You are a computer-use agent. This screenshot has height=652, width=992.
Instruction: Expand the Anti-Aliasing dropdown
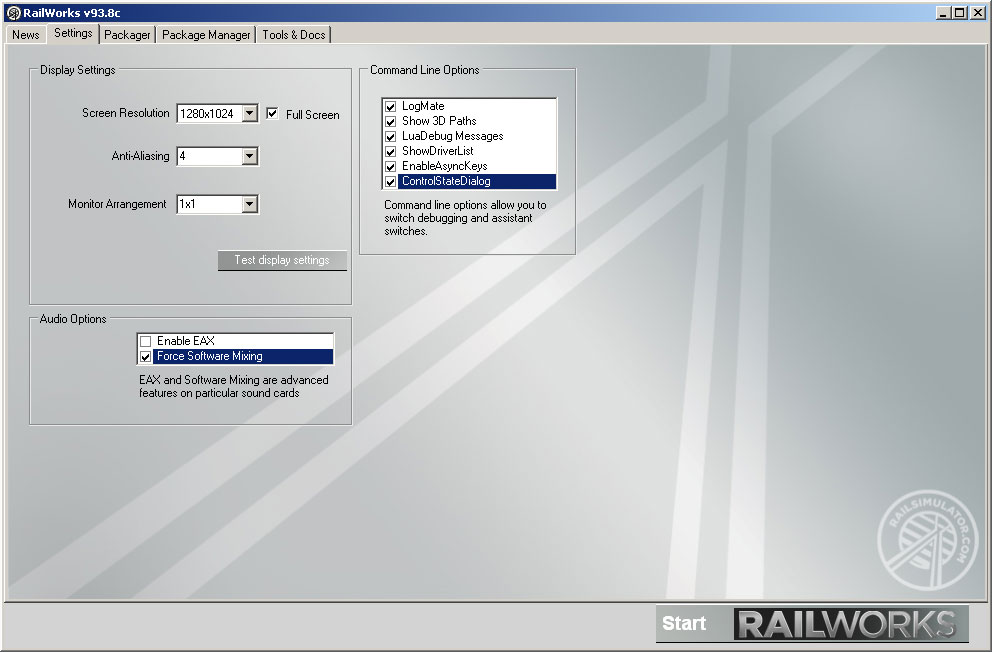(x=249, y=156)
